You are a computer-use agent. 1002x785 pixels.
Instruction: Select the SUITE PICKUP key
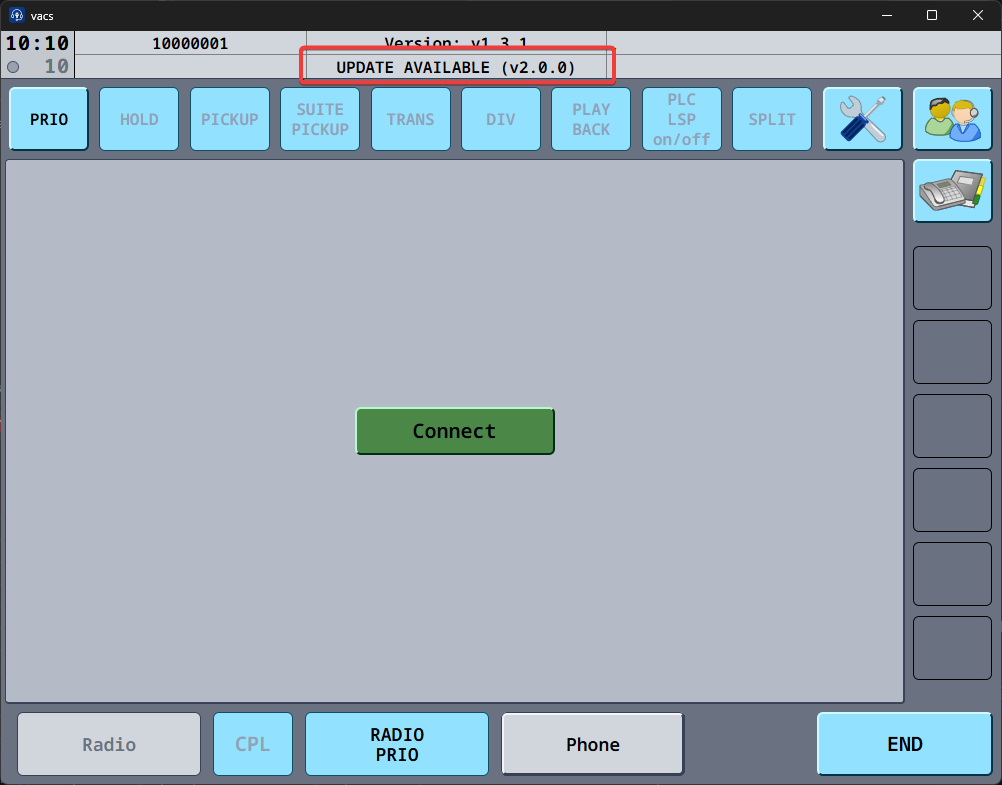click(320, 119)
